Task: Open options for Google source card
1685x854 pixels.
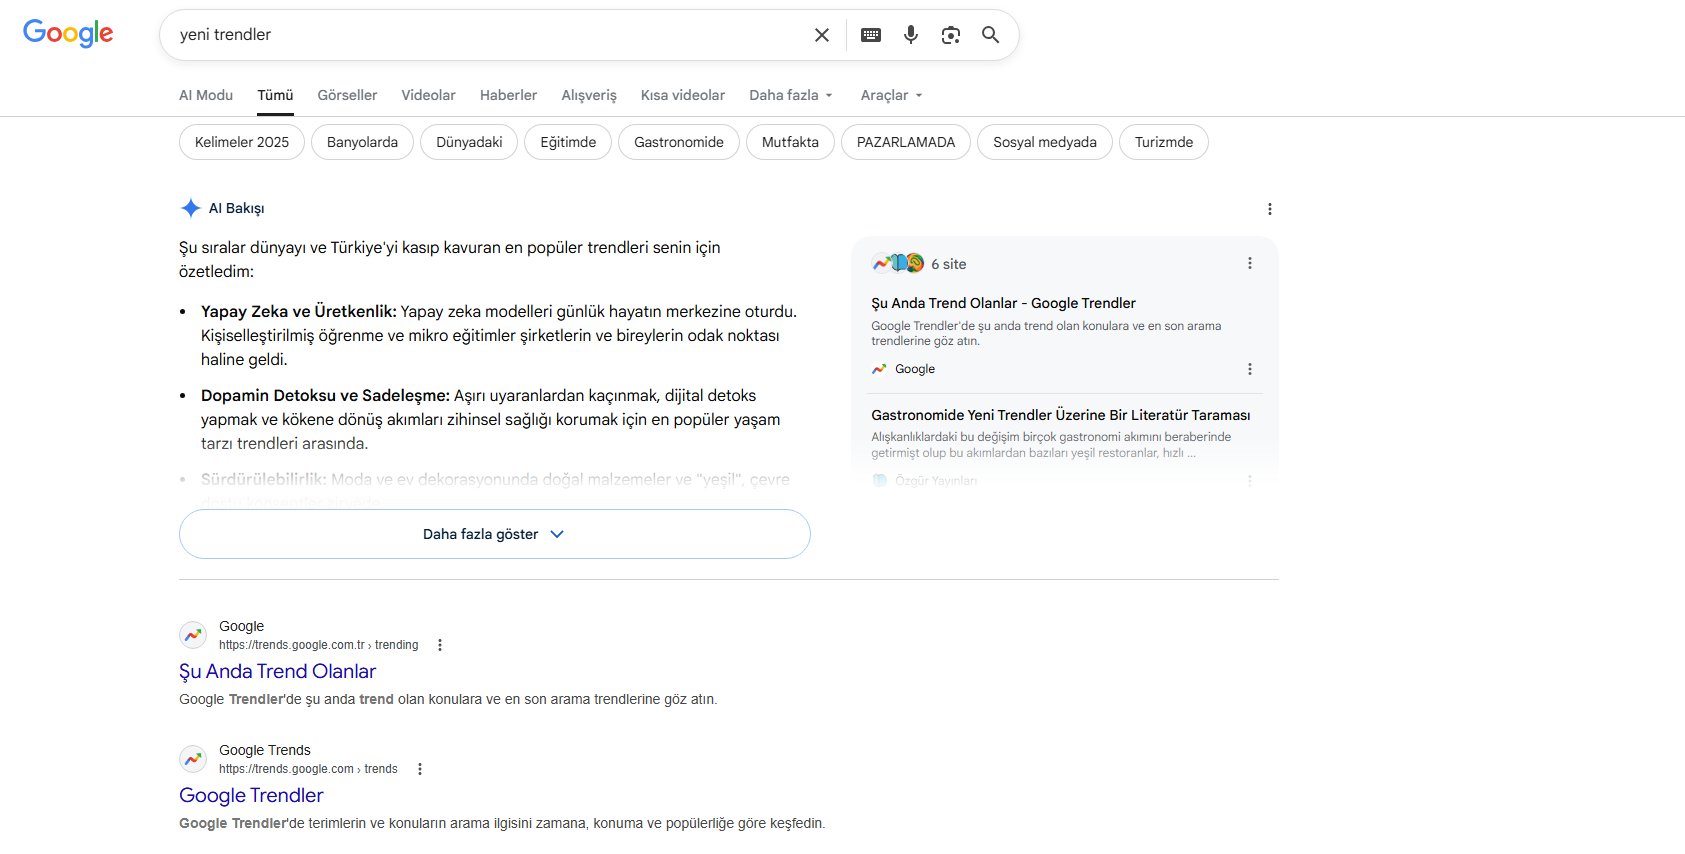Action: click(x=1249, y=369)
